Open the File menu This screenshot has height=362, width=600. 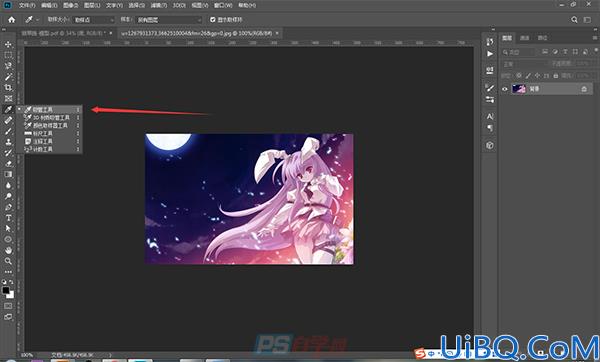pyautogui.click(x=27, y=5)
